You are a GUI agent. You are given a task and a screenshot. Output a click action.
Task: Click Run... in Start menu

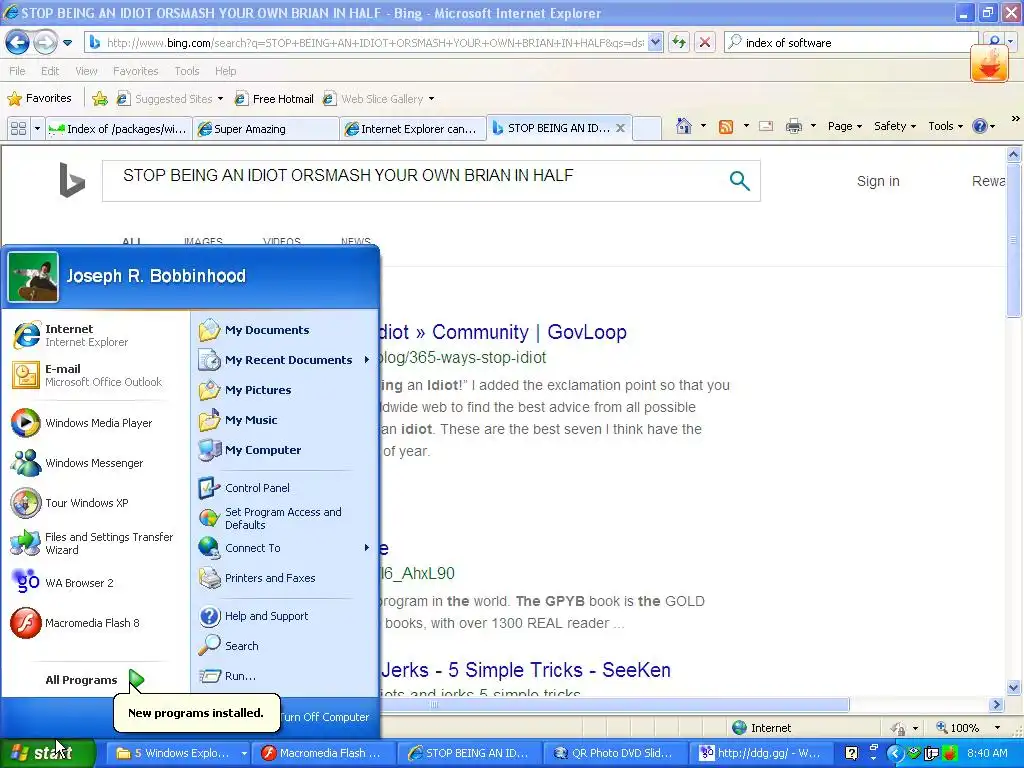point(284,676)
